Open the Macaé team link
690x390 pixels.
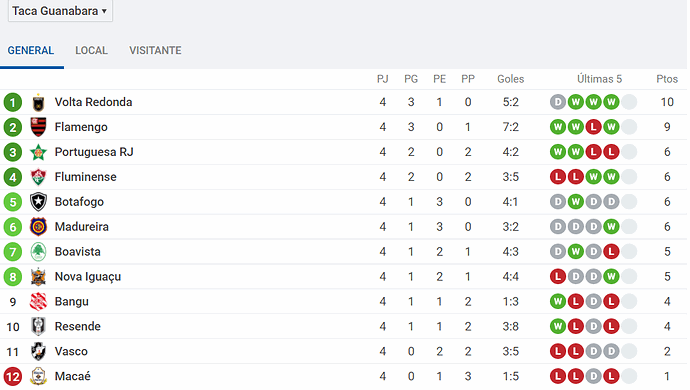pyautogui.click(x=73, y=376)
